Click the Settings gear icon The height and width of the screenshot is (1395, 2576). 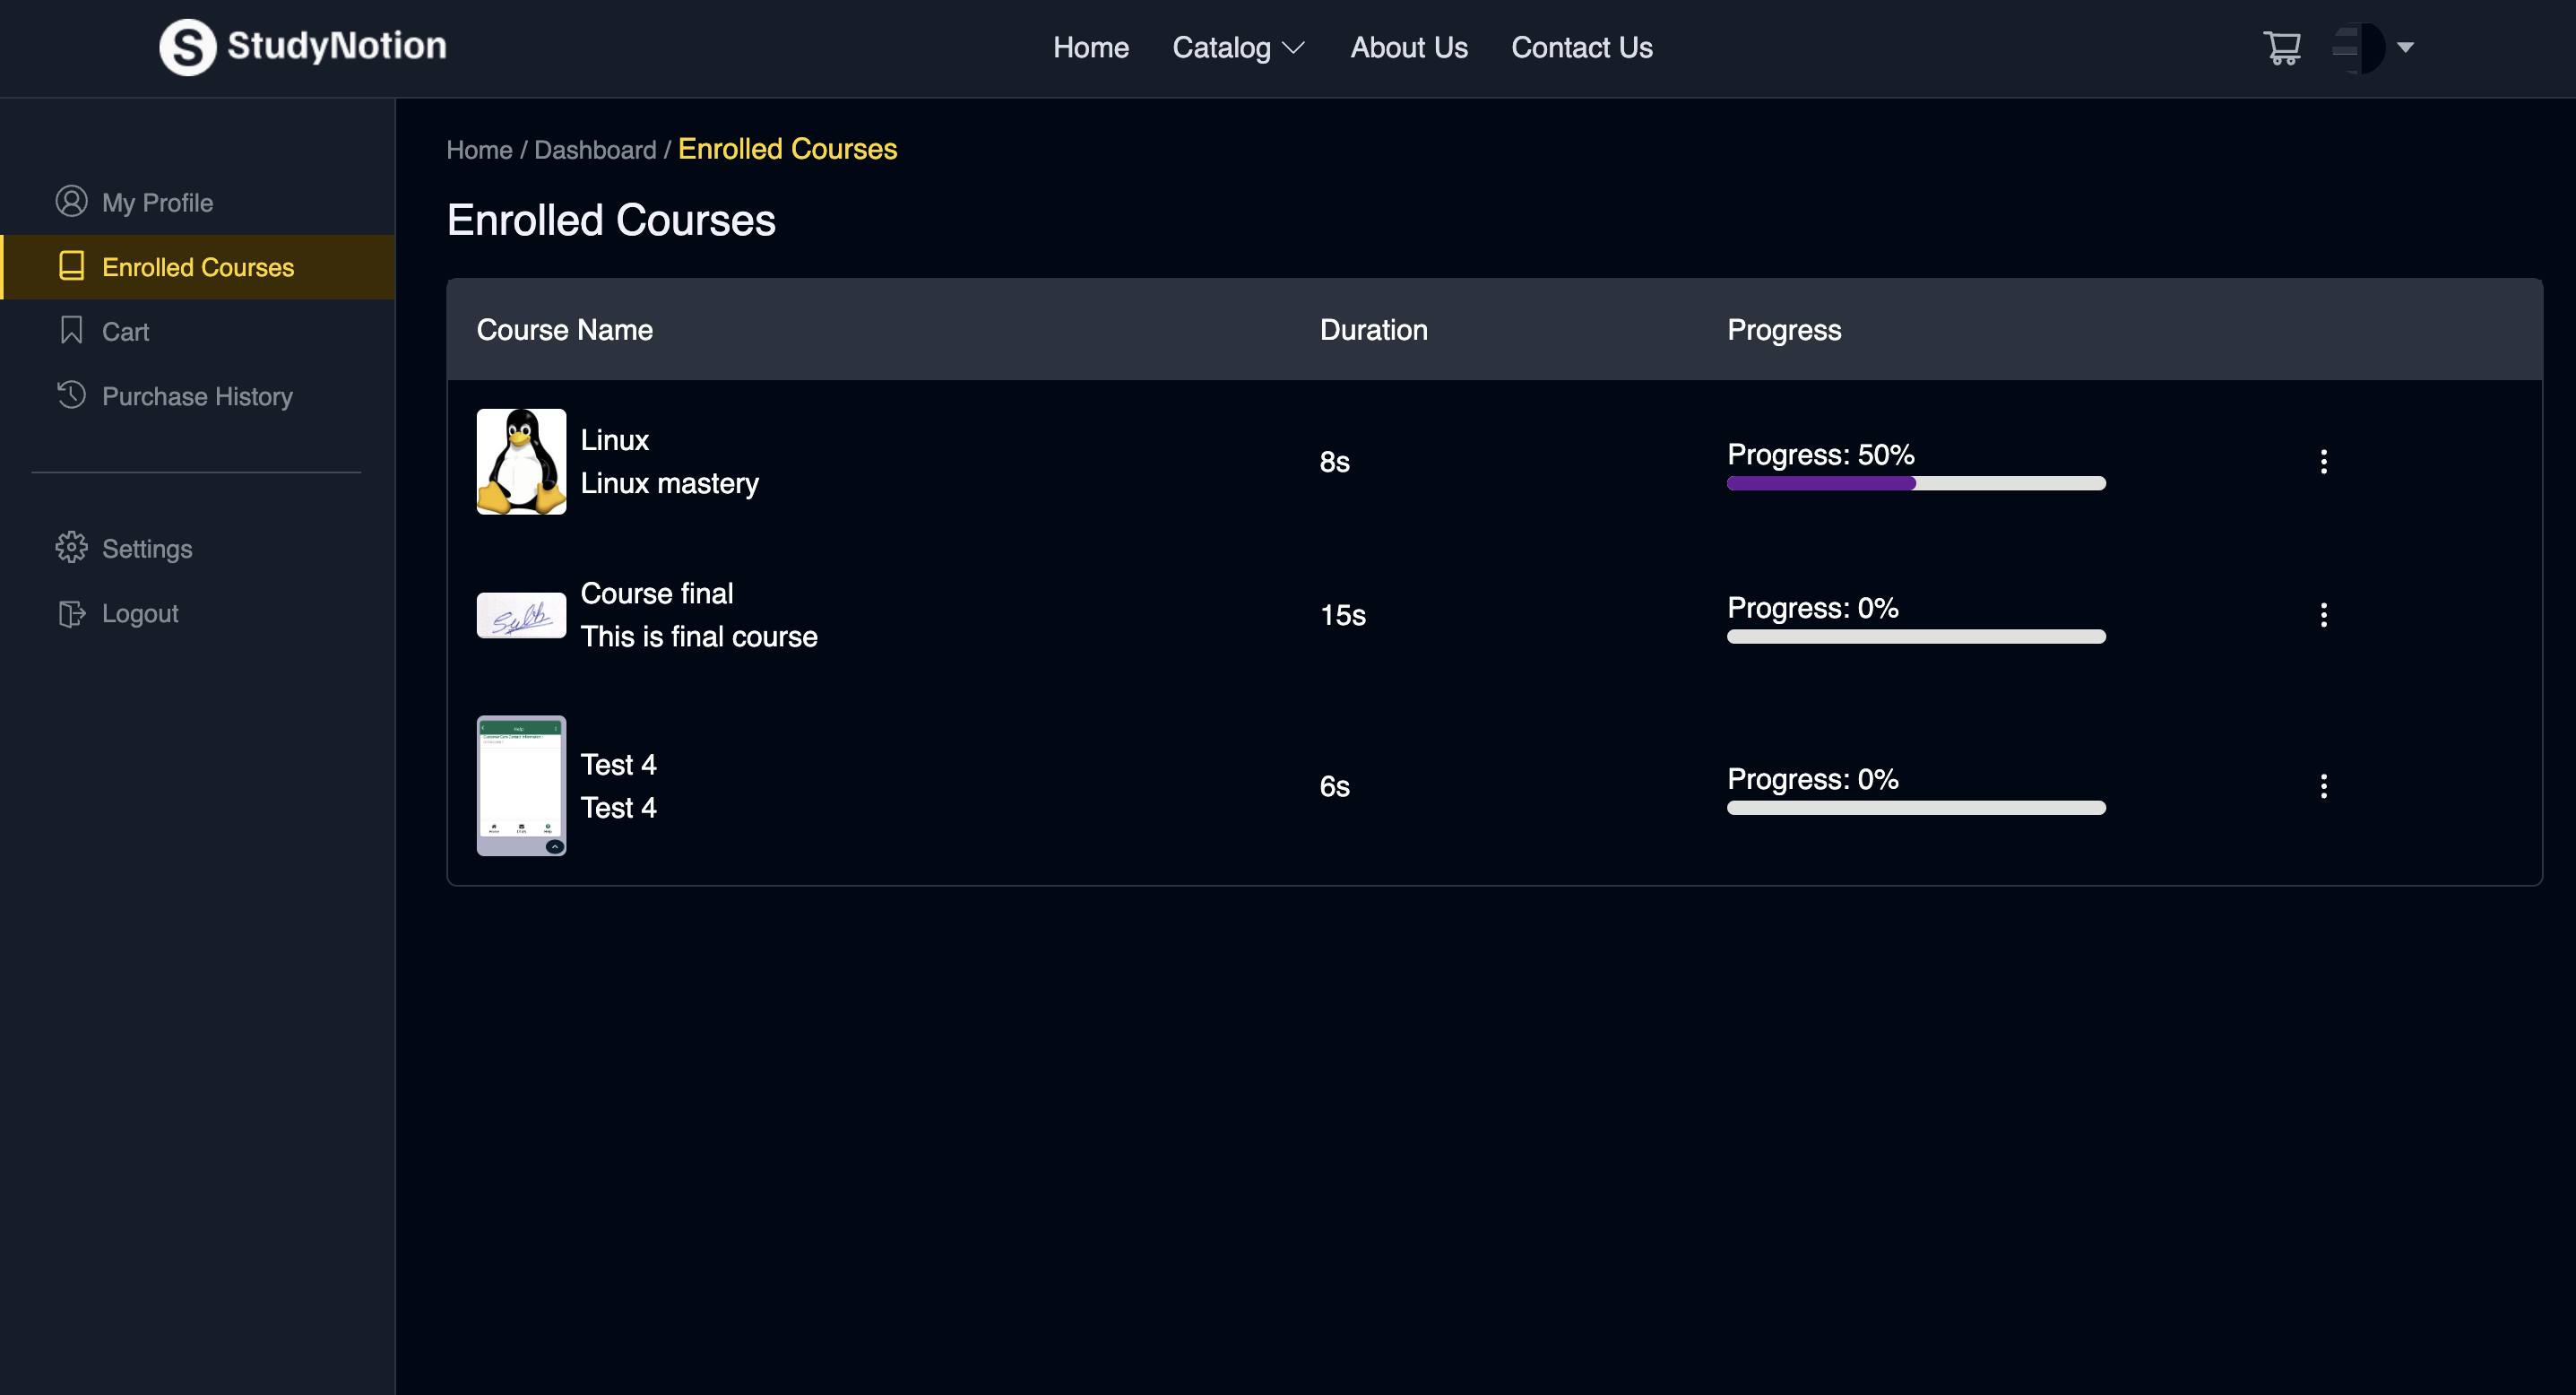click(x=71, y=547)
